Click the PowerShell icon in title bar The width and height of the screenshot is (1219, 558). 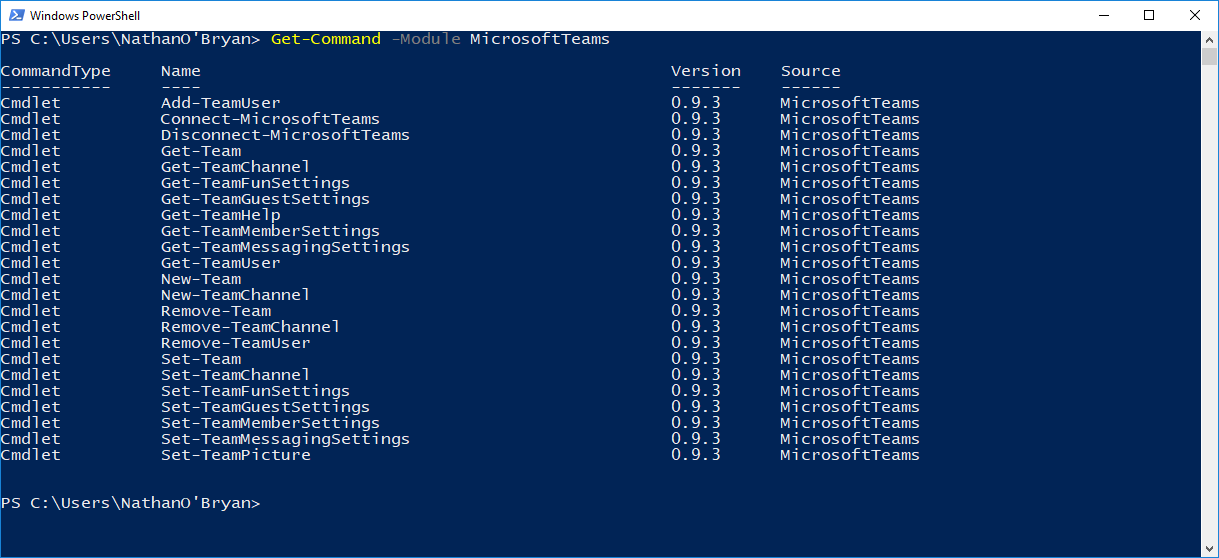[x=15, y=16]
